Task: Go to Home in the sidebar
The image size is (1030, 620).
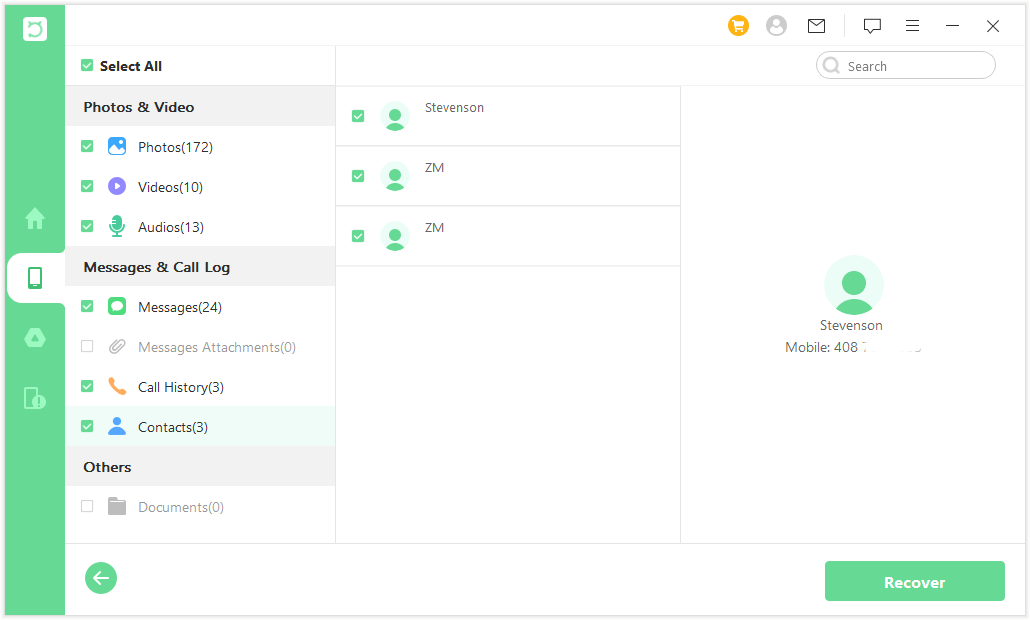Action: coord(35,218)
